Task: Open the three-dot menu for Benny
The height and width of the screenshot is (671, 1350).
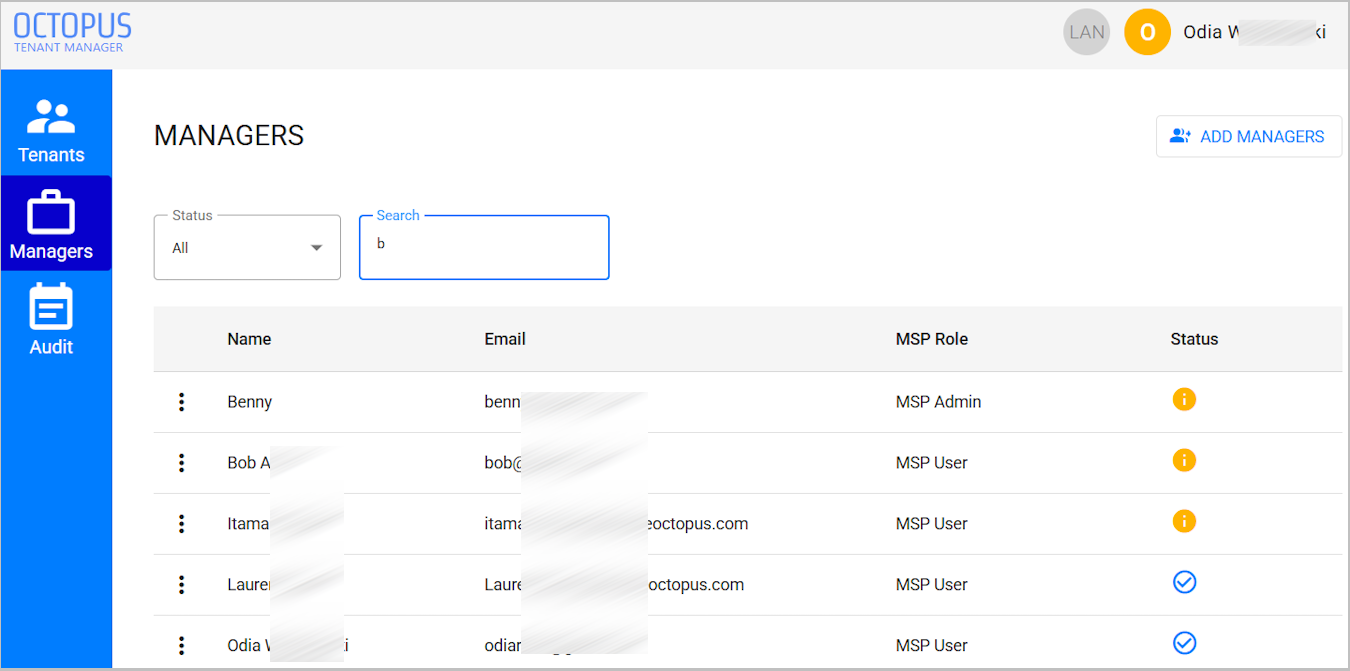Action: point(181,402)
